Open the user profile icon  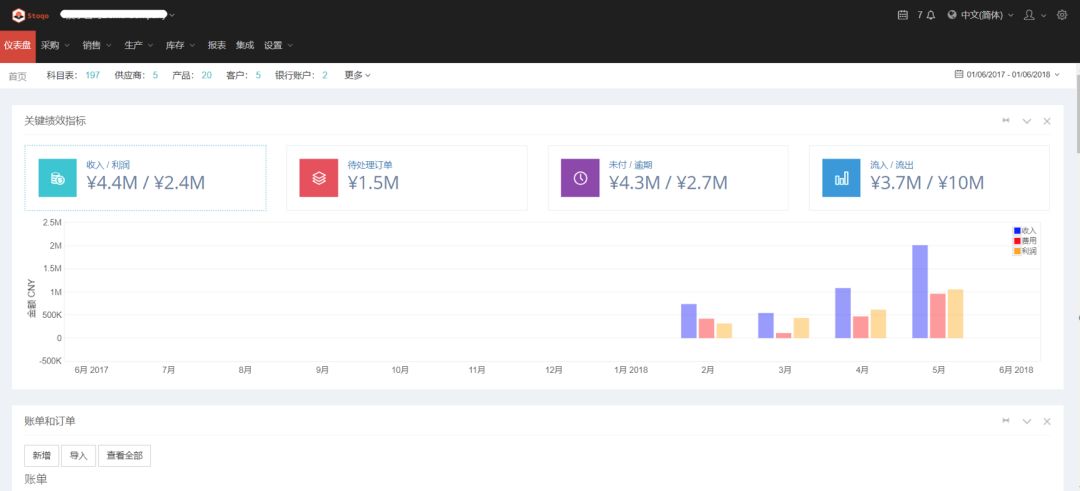point(1029,15)
